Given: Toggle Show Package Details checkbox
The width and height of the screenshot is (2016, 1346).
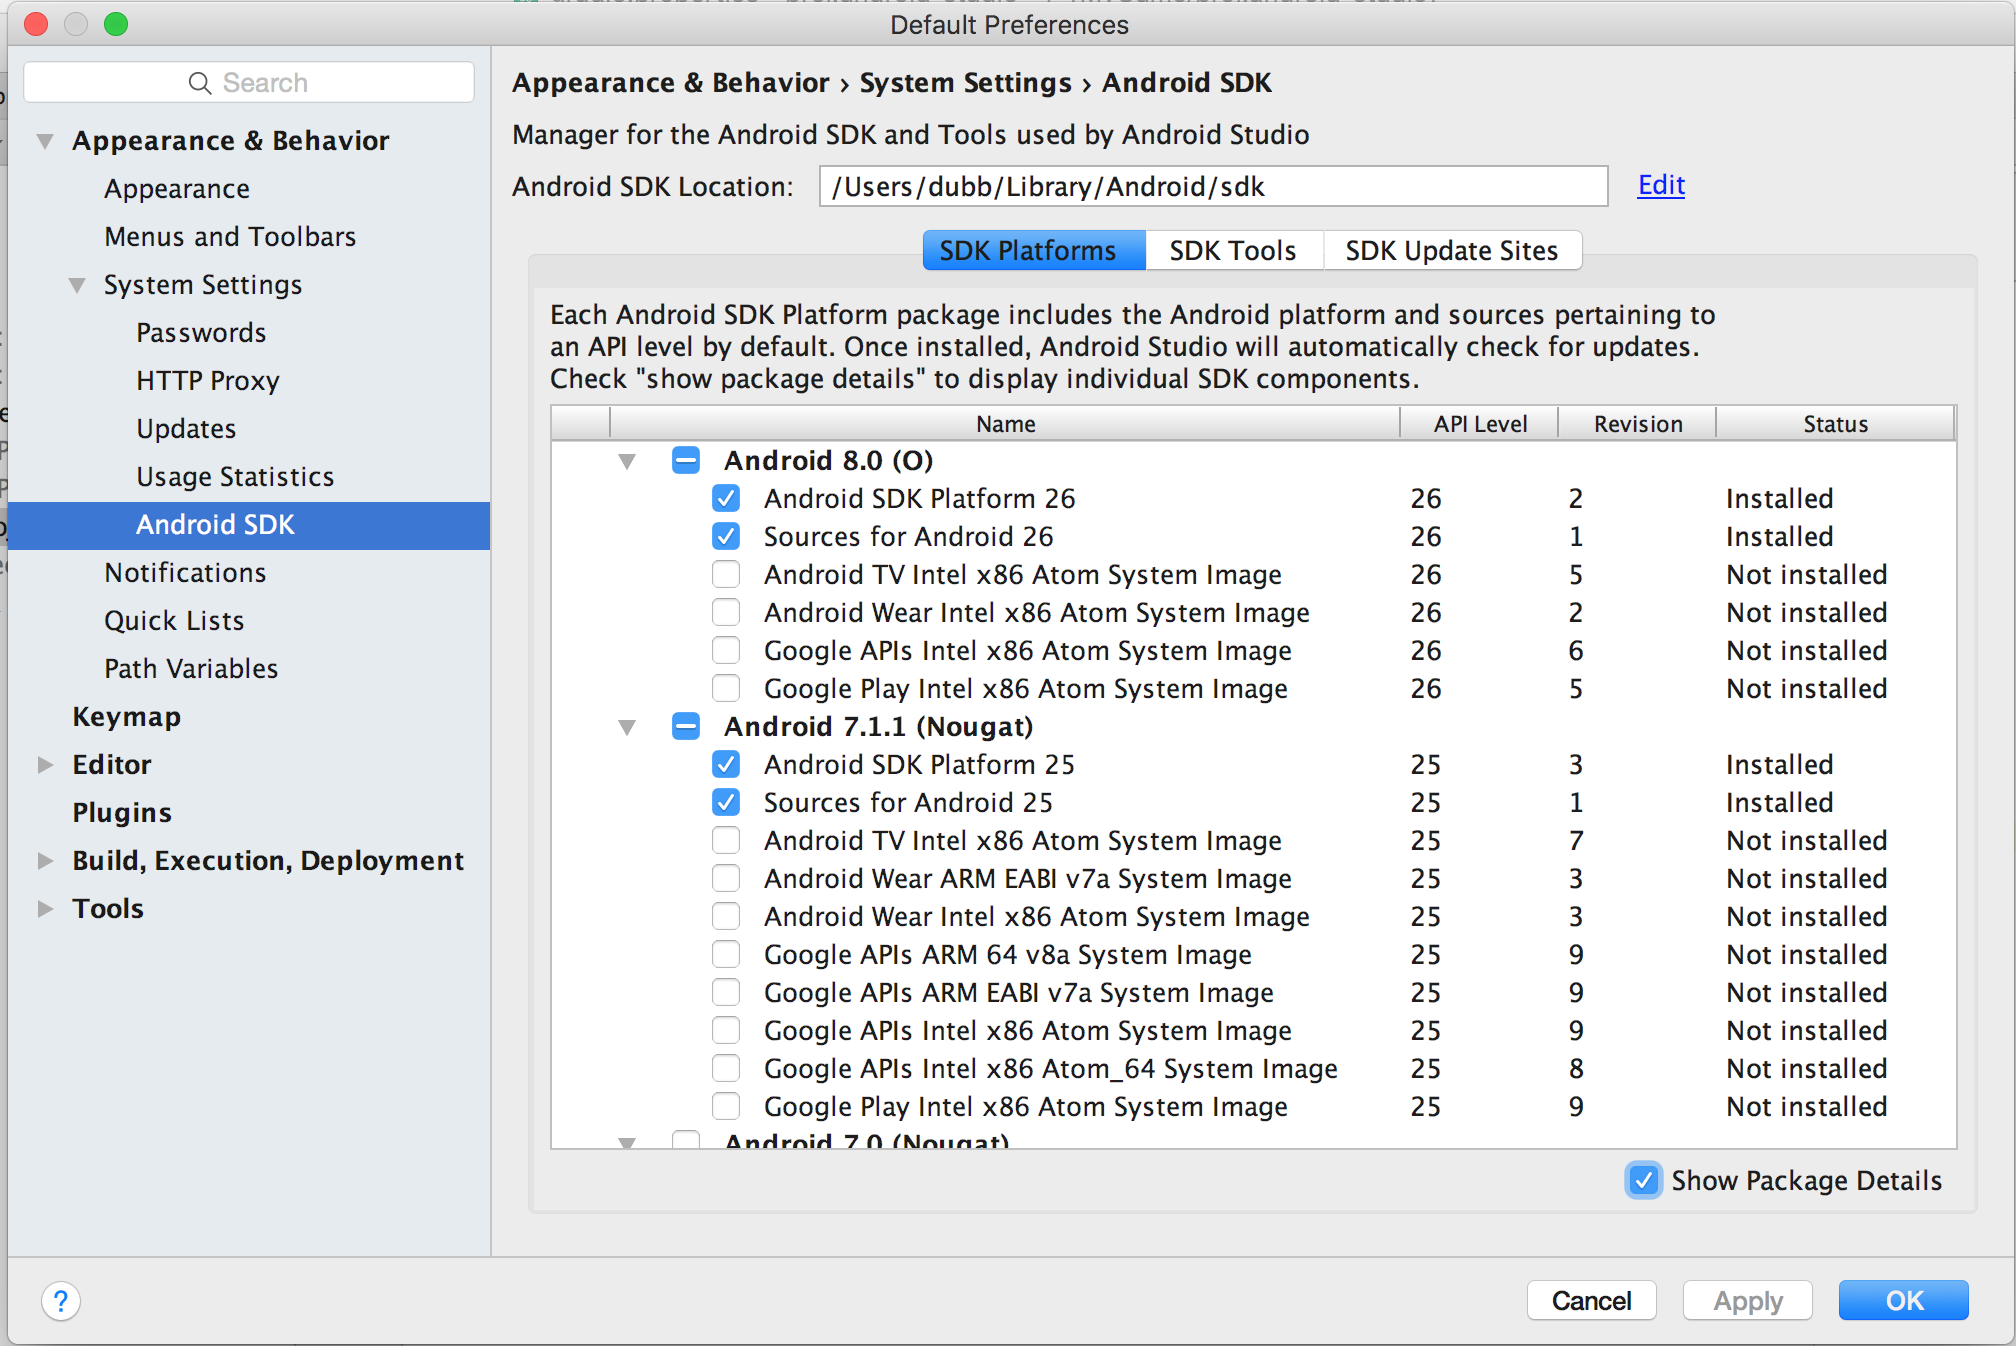Looking at the screenshot, I should pos(1643,1180).
